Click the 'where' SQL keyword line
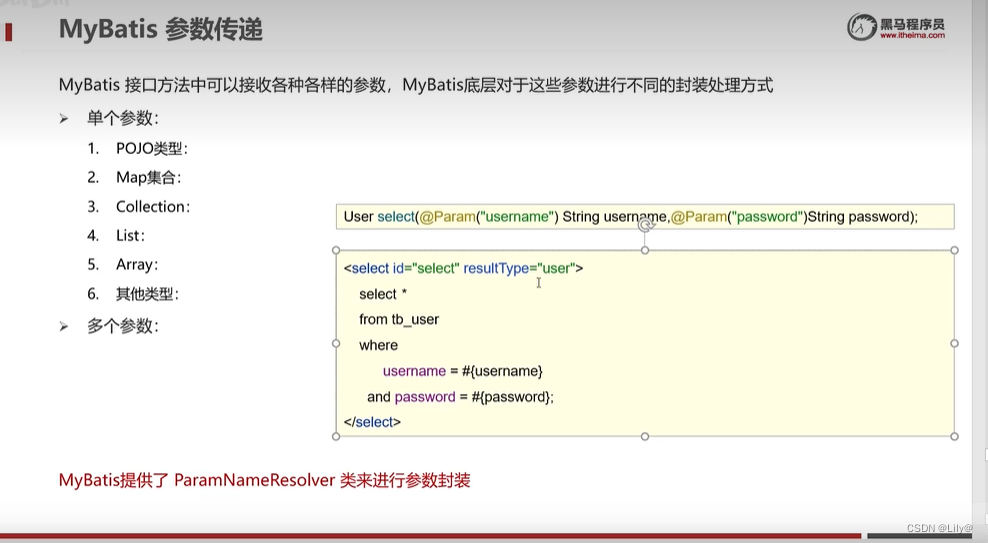Image resolution: width=988 pixels, height=543 pixels. (379, 345)
